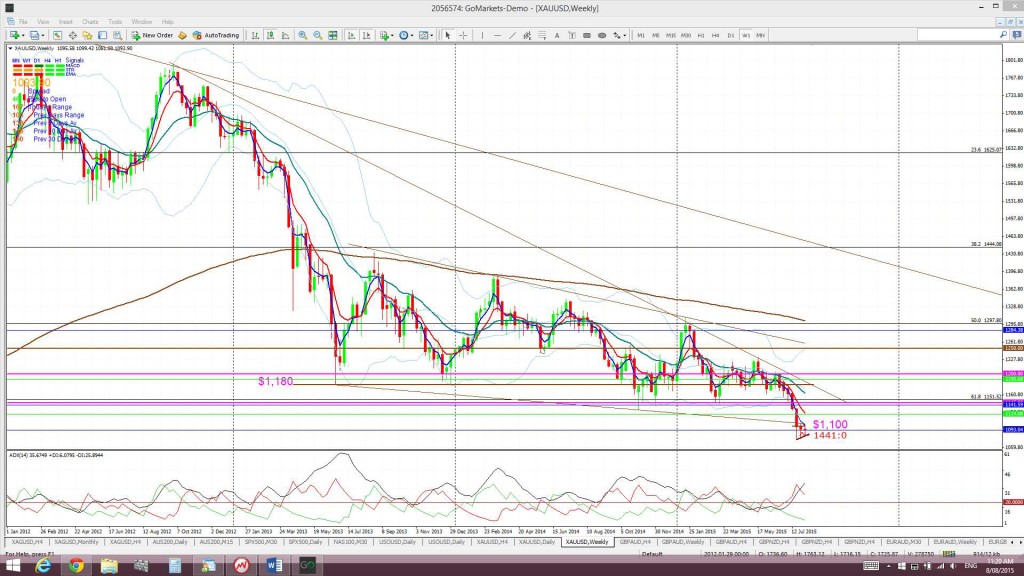Image resolution: width=1024 pixels, height=576 pixels.
Task: Open the Tools menu
Action: point(115,22)
